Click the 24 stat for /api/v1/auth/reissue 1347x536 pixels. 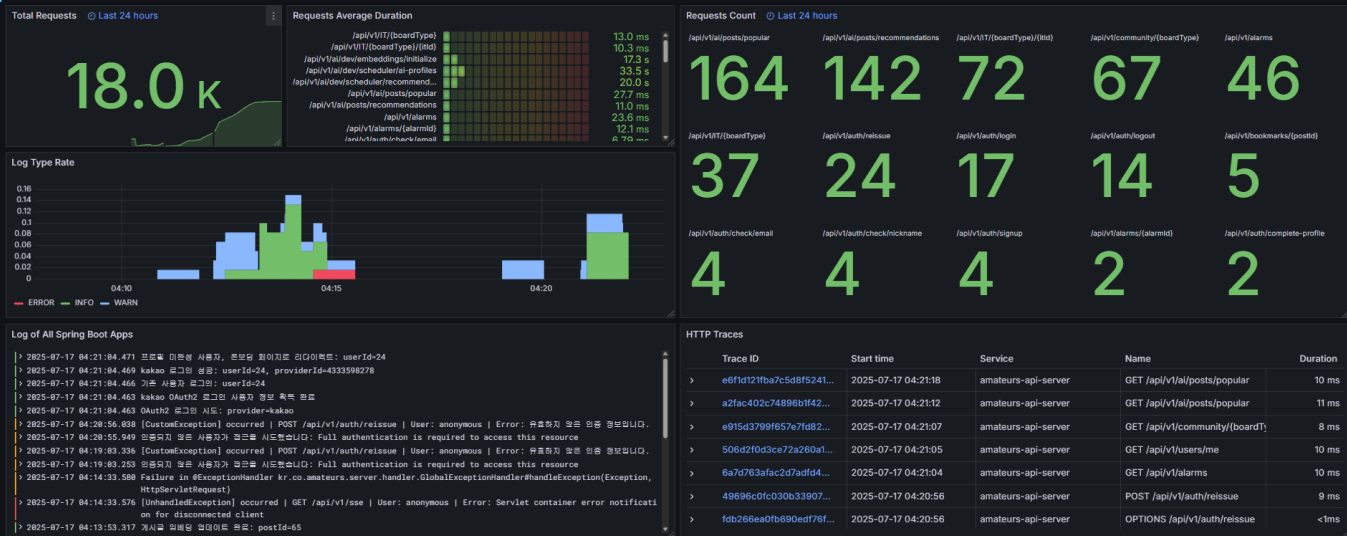click(860, 176)
